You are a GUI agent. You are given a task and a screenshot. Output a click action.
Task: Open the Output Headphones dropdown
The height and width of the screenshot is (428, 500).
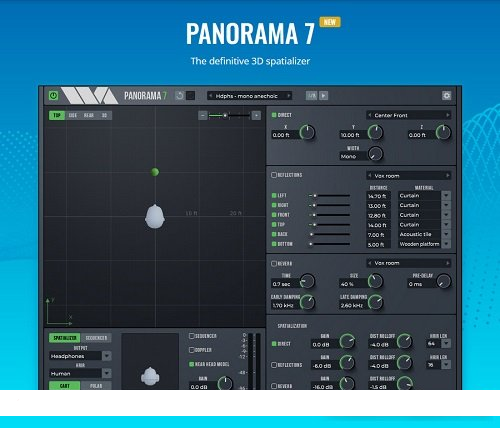click(x=80, y=356)
